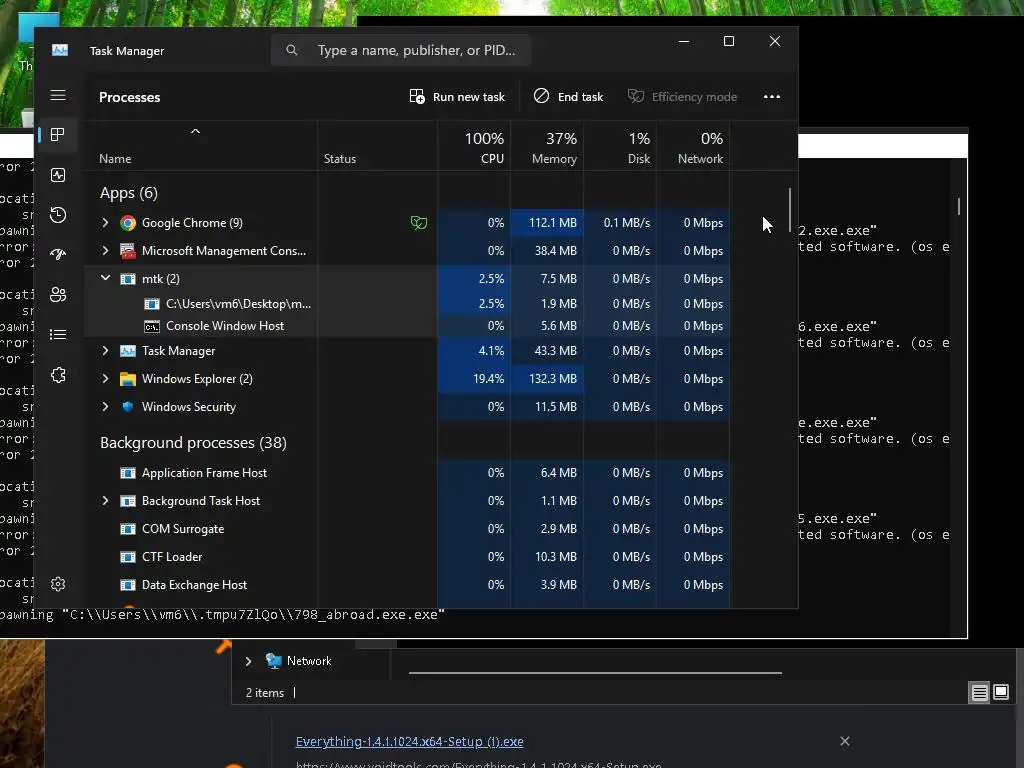This screenshot has width=1024, height=768.
Task: Open Task Manager Settings gear icon
Action: 58,584
